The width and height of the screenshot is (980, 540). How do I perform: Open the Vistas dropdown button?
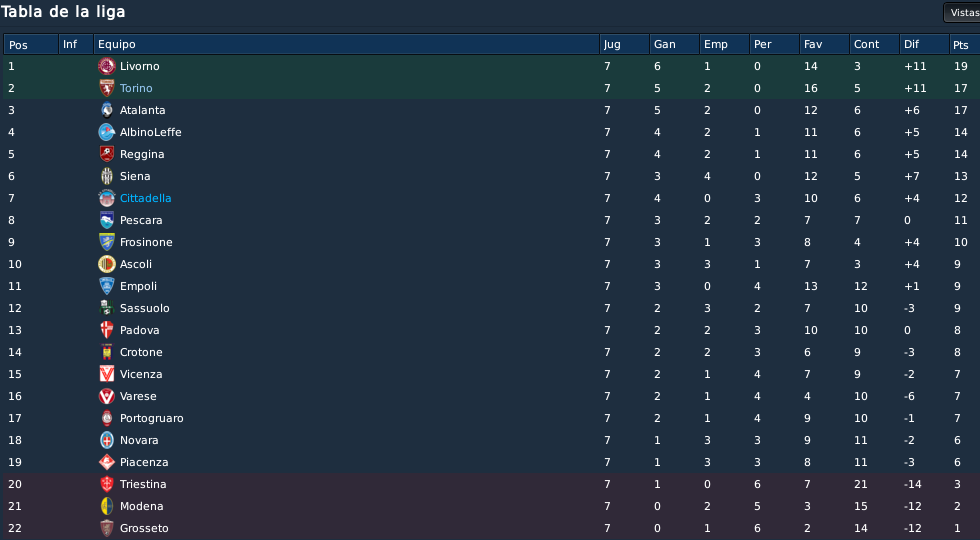pyautogui.click(x=962, y=12)
